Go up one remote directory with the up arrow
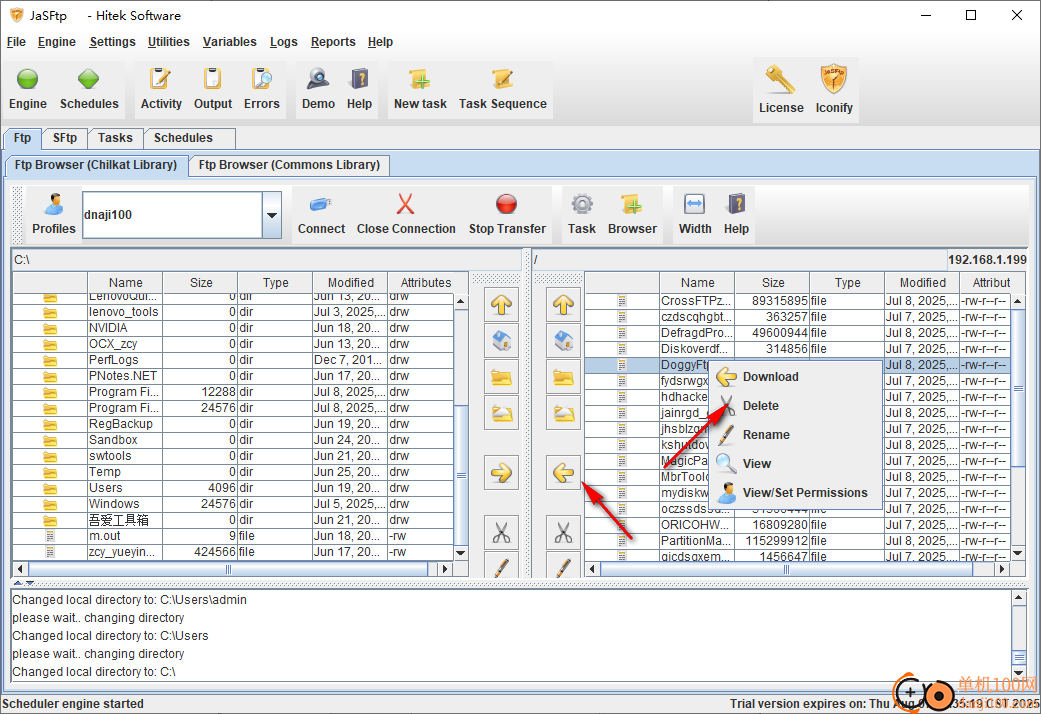The width and height of the screenshot is (1041, 714). pyautogui.click(x=563, y=305)
